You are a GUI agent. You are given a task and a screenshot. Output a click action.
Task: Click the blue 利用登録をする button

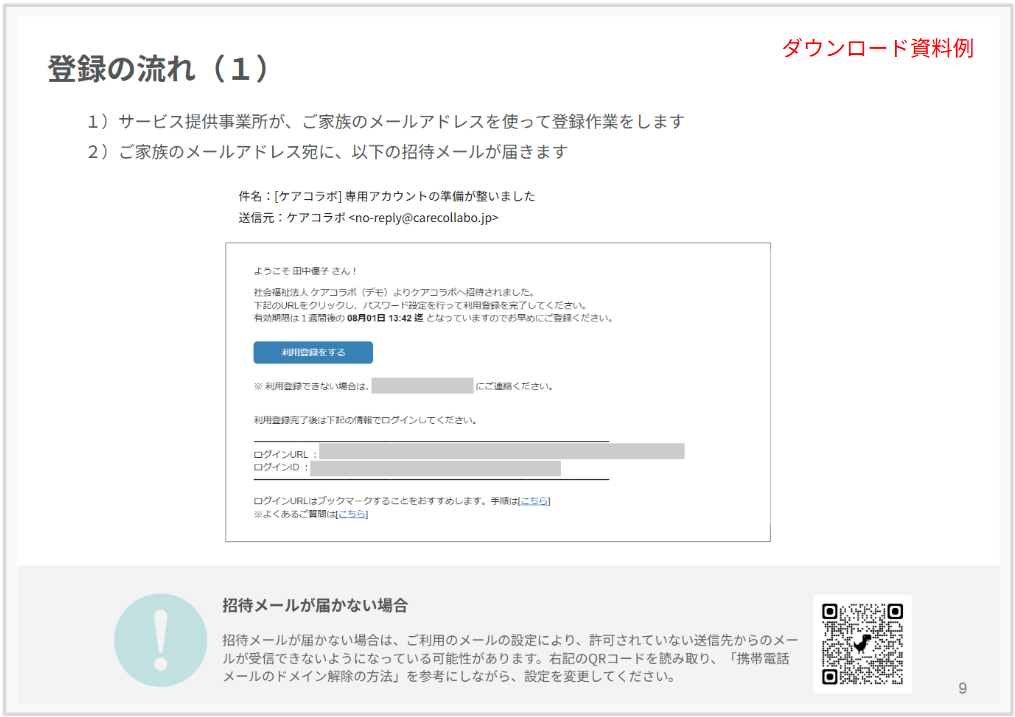pyautogui.click(x=313, y=353)
